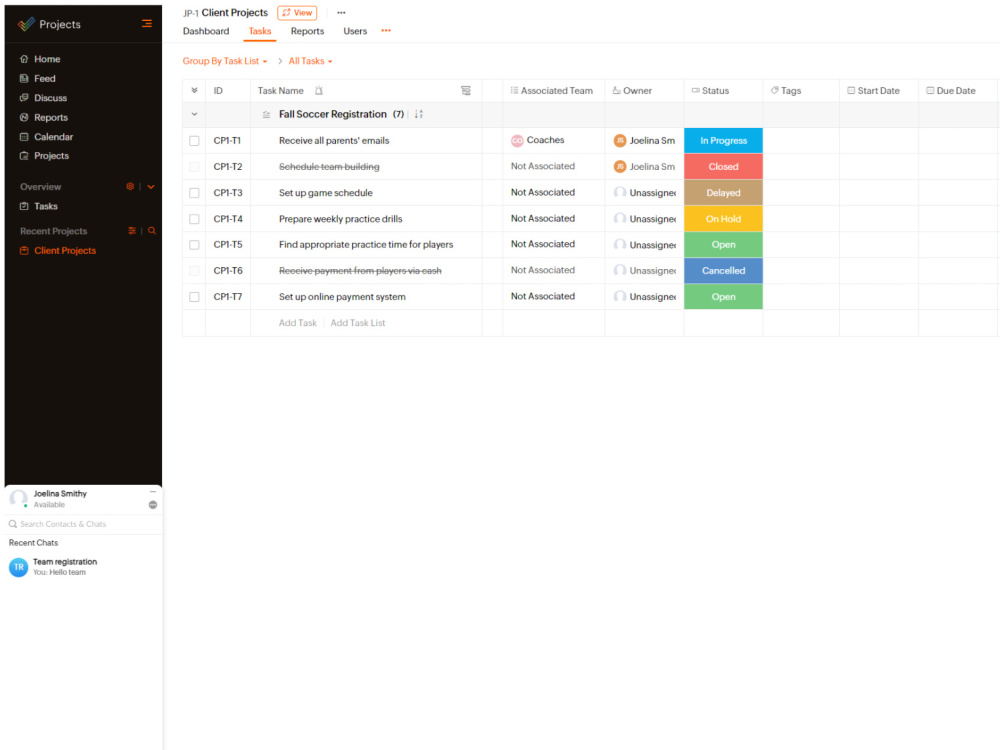Select checkbox for CP1-T7
This screenshot has height=750, width=1000.
195,297
